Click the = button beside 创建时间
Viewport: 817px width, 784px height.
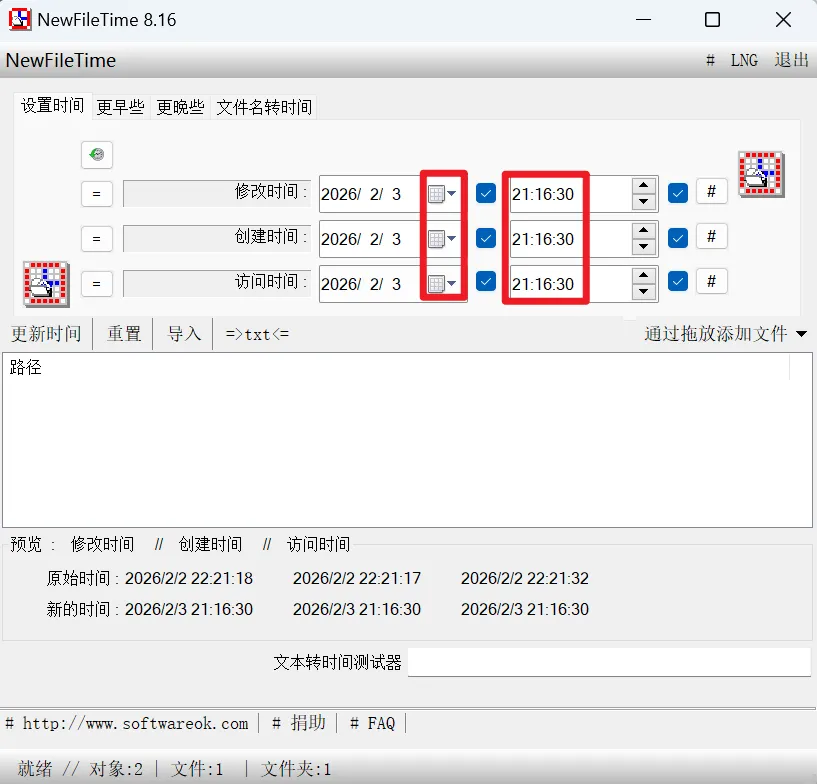pyautogui.click(x=97, y=239)
